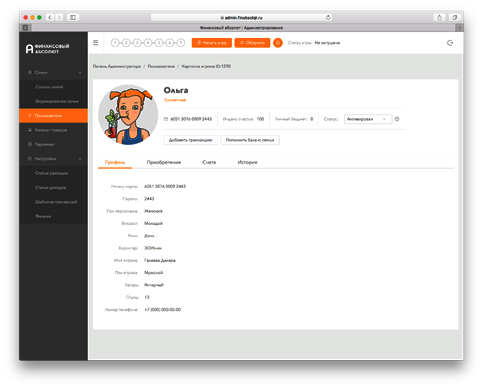This screenshot has width=483, height=388.
Task: Open 'Фишки' sidebar item
Action: 53,216
